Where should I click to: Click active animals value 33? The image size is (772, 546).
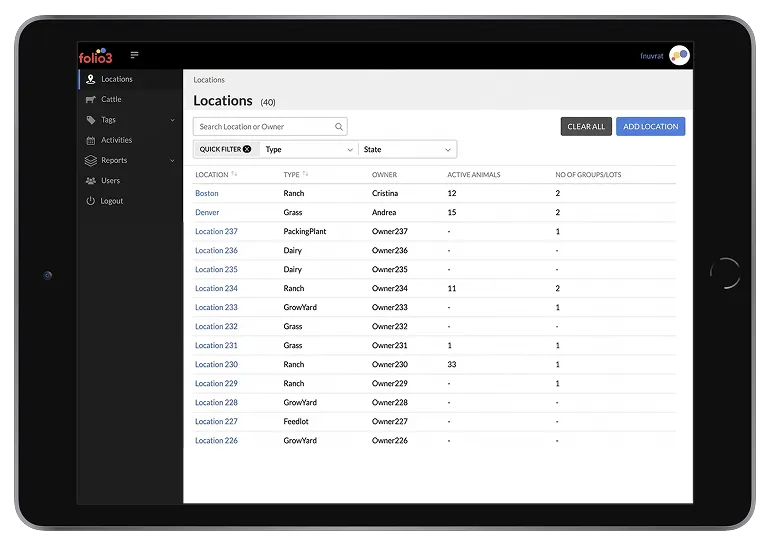tap(452, 364)
